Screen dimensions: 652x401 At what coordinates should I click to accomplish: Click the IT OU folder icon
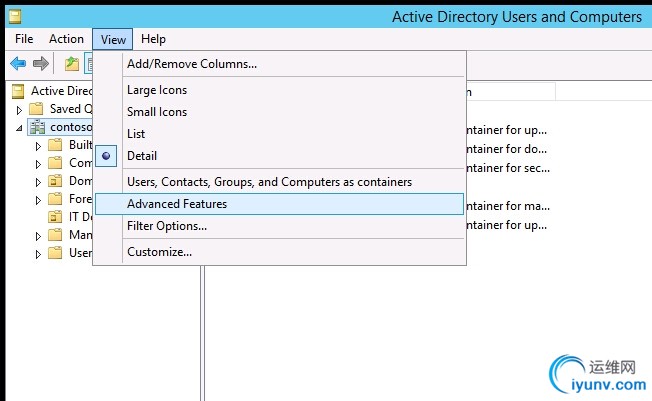[x=55, y=217]
